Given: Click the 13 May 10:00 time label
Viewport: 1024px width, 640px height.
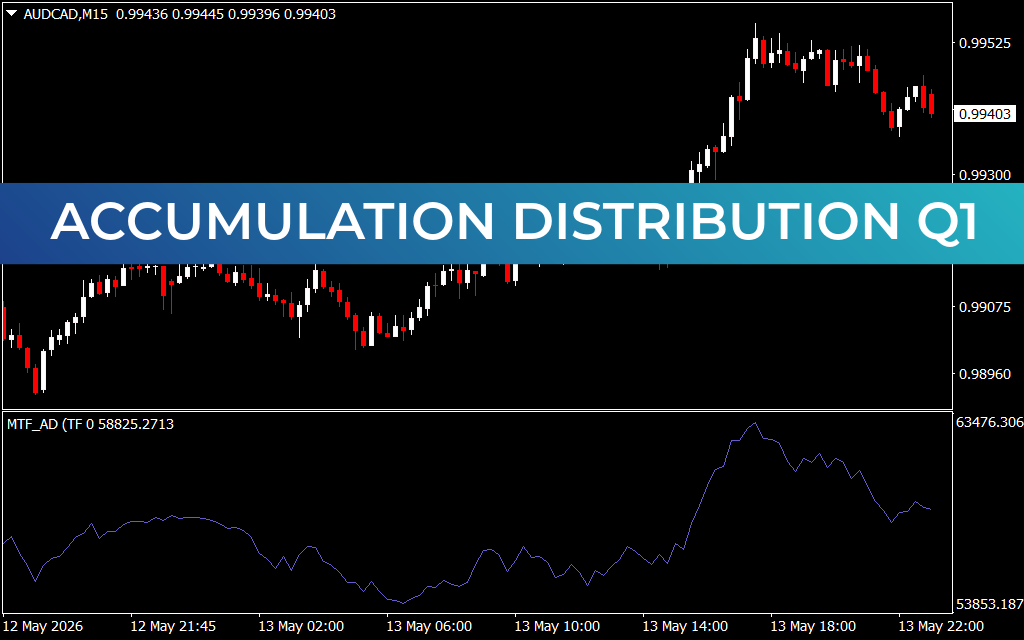Looking at the screenshot, I should [x=557, y=626].
